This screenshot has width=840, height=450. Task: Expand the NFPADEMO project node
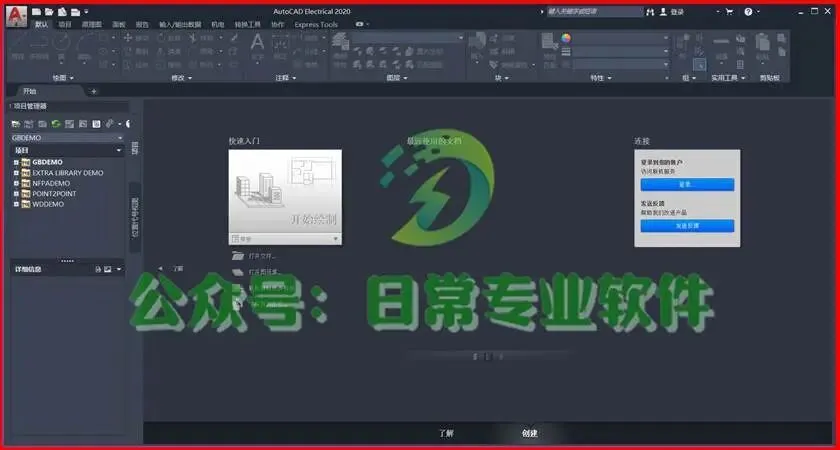[x=16, y=183]
